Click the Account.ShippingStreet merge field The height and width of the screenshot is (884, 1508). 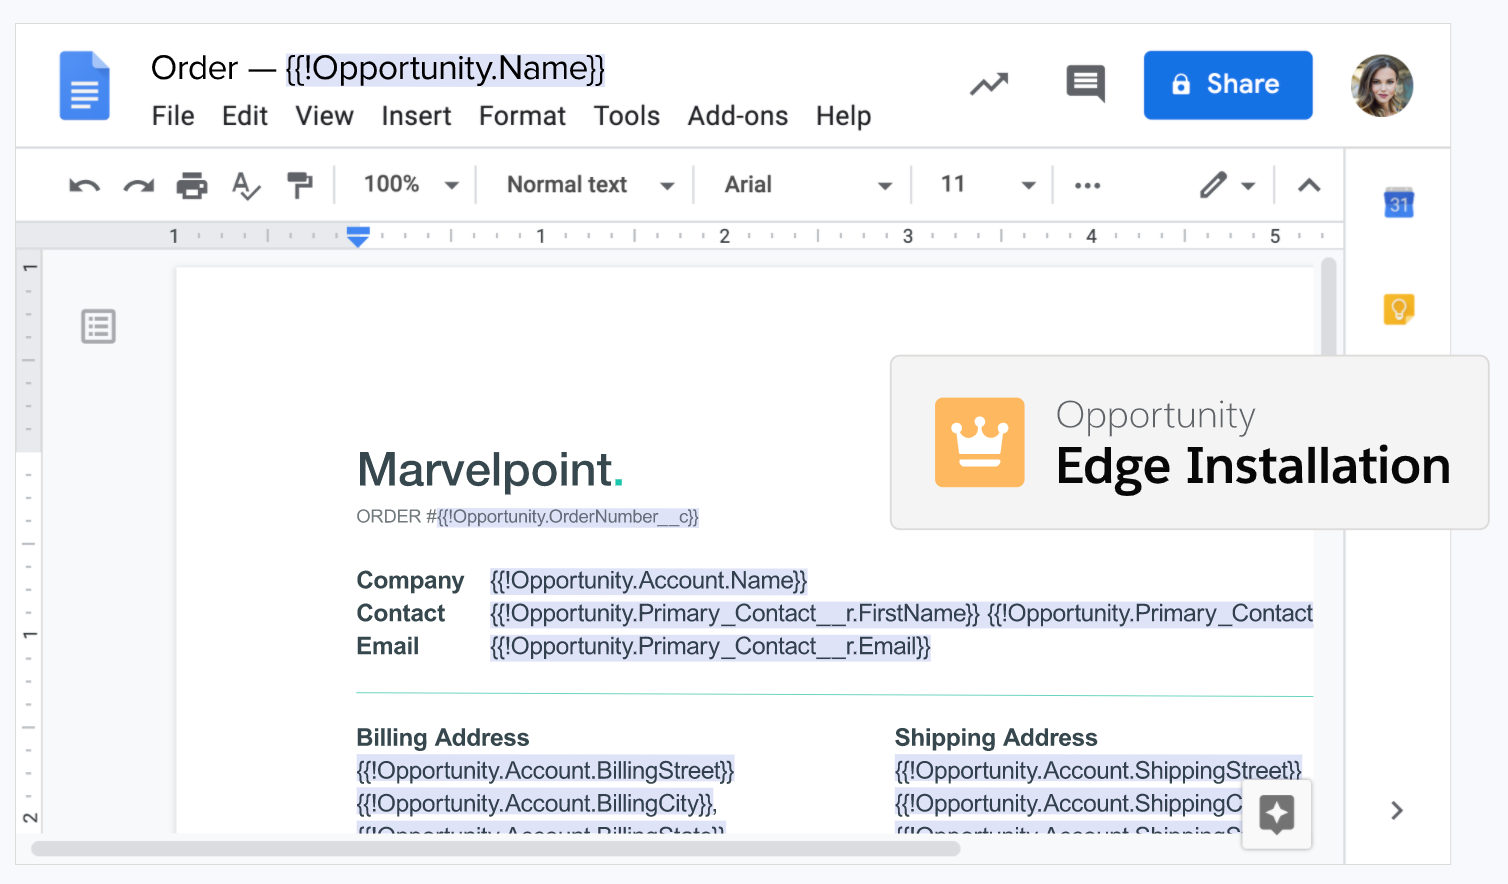click(x=1098, y=771)
